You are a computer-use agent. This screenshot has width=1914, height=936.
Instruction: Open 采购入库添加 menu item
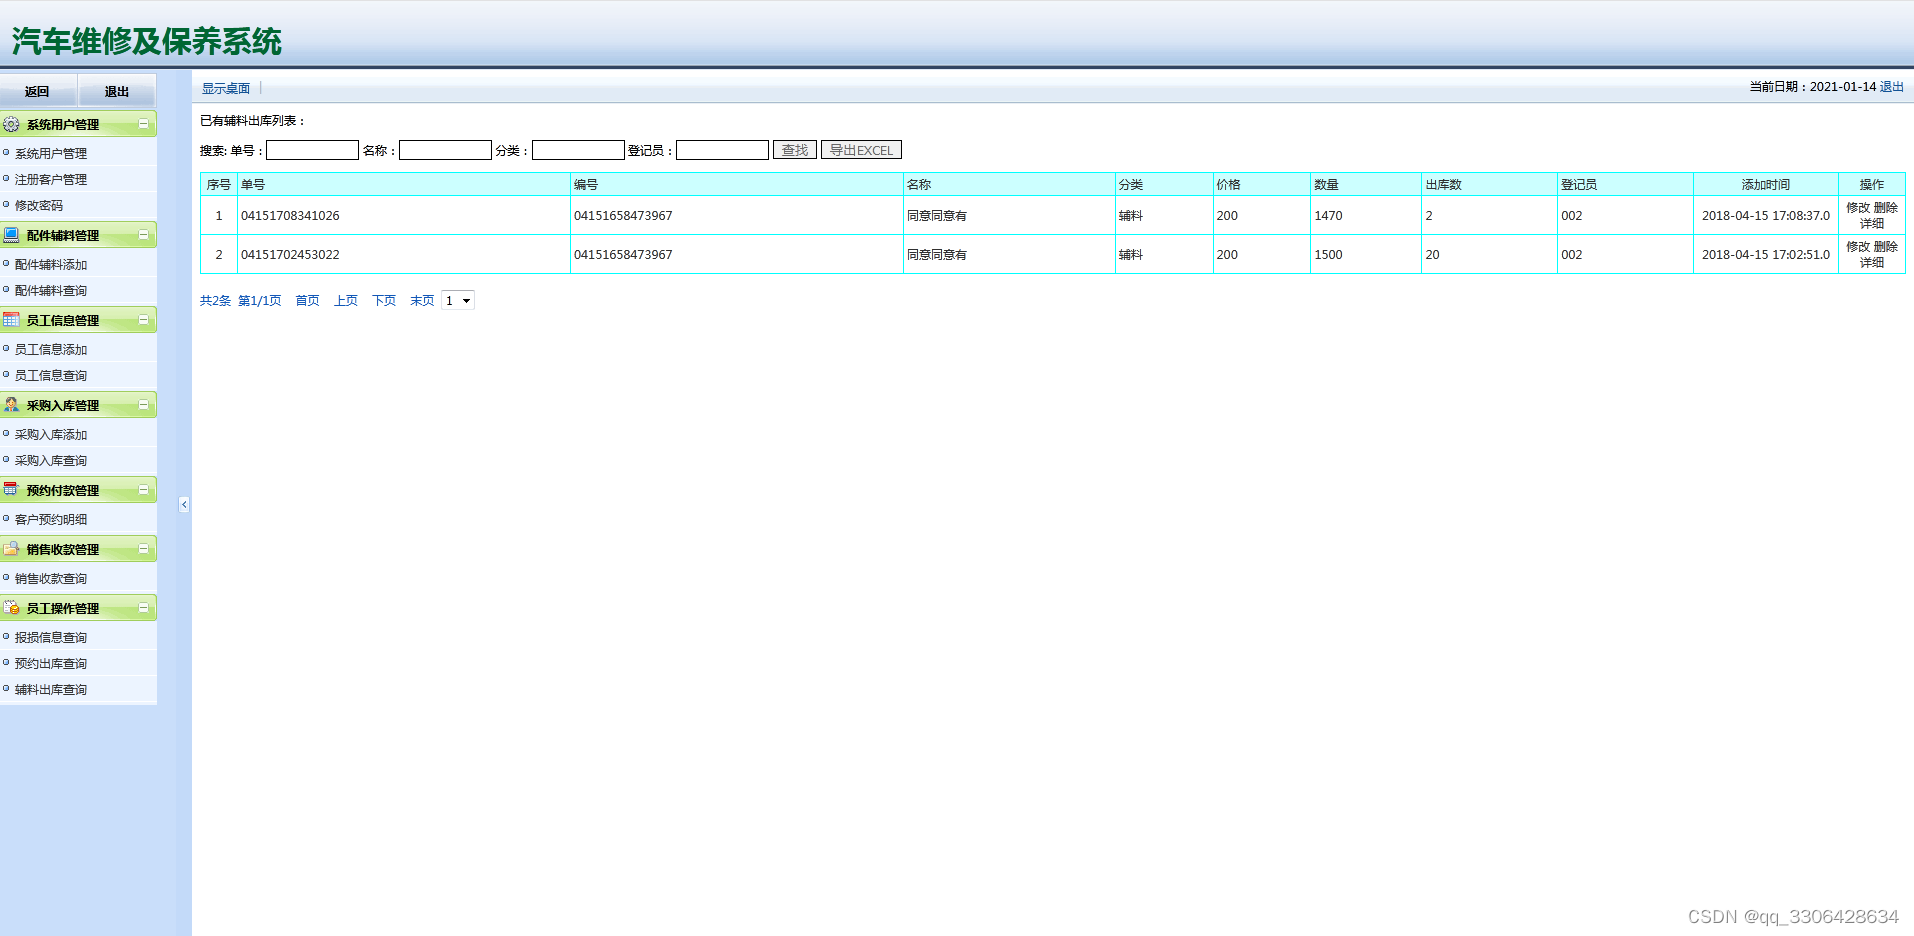51,434
